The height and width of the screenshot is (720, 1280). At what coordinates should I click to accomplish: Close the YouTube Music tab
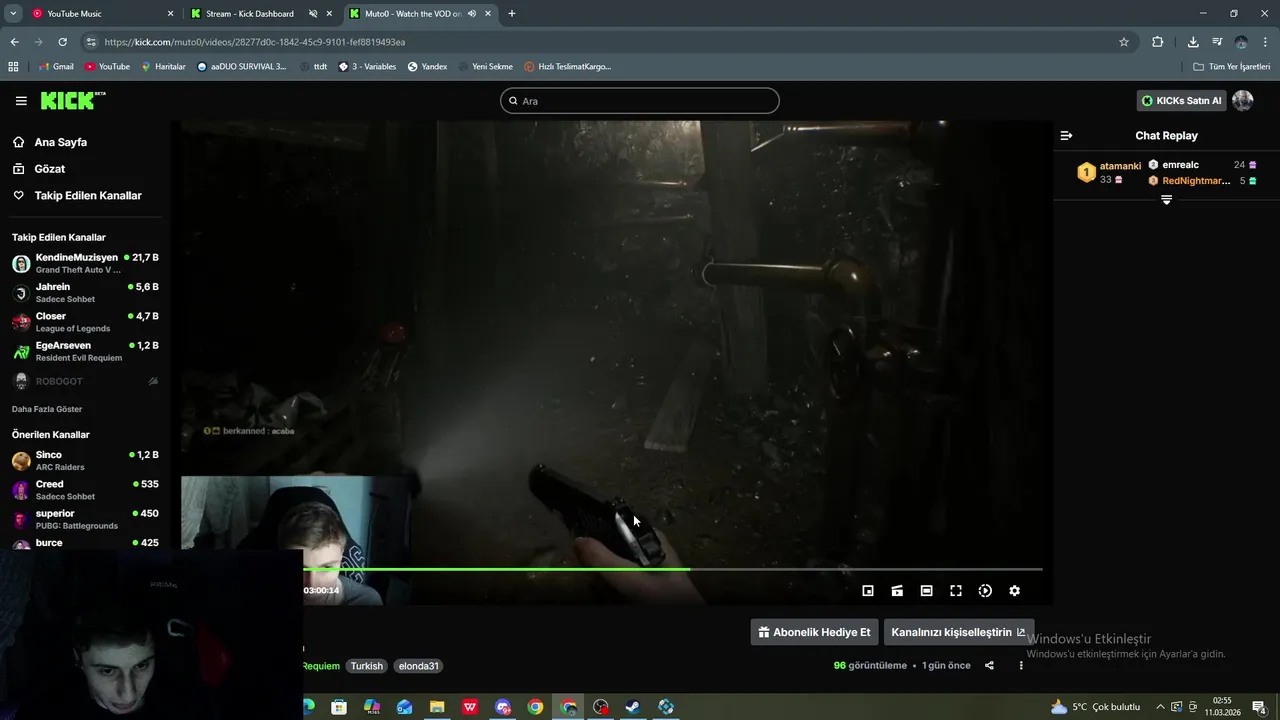click(x=170, y=14)
